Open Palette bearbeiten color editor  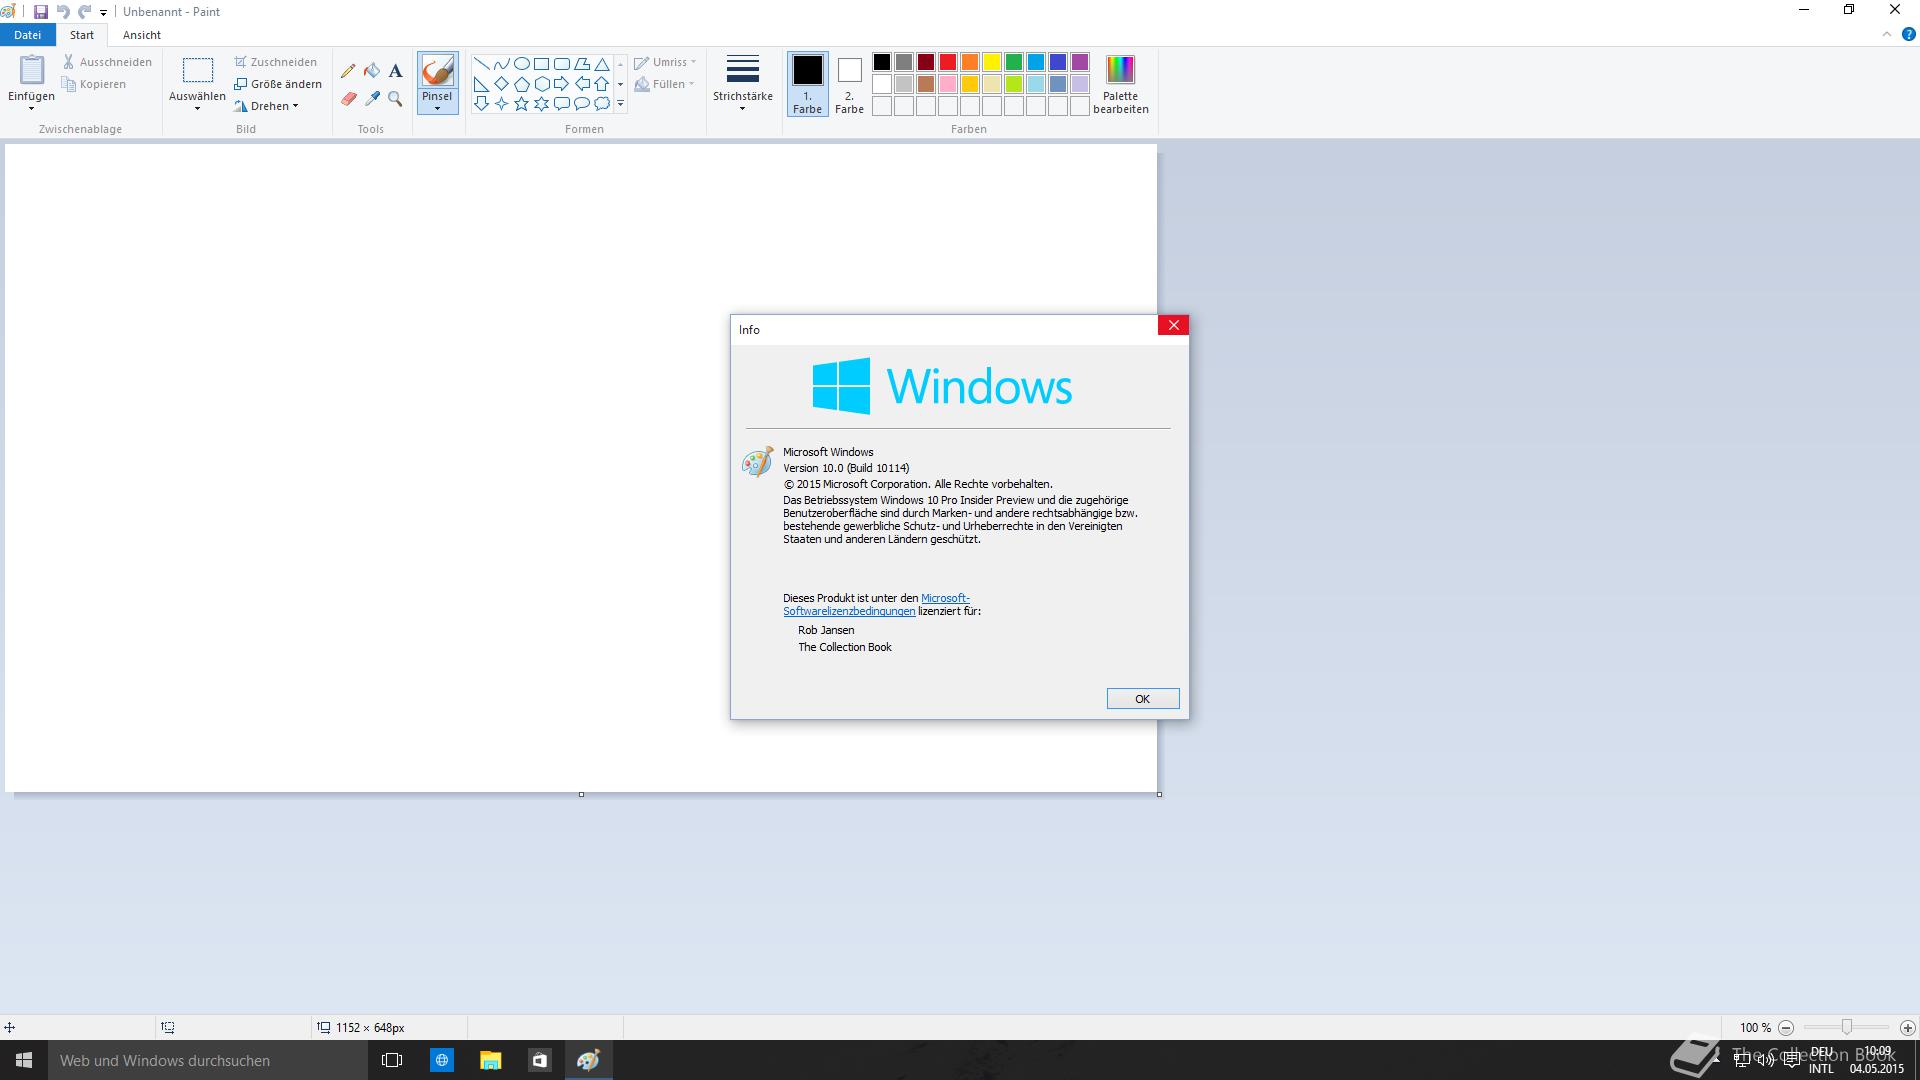pos(1120,84)
